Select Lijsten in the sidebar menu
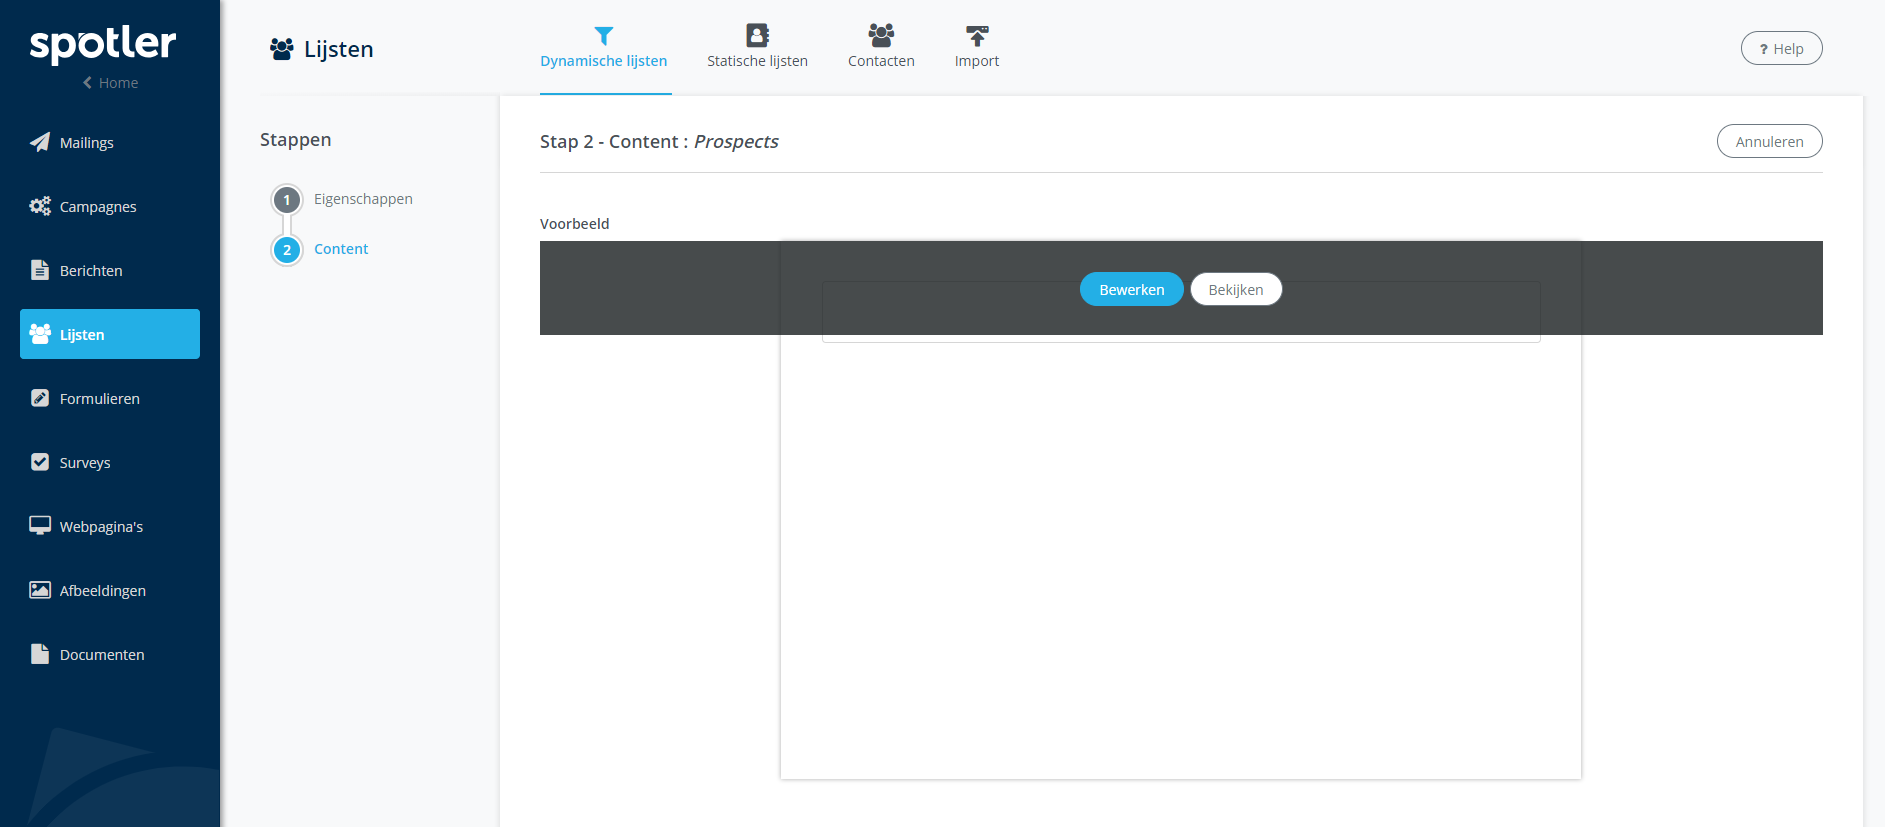 pos(110,334)
